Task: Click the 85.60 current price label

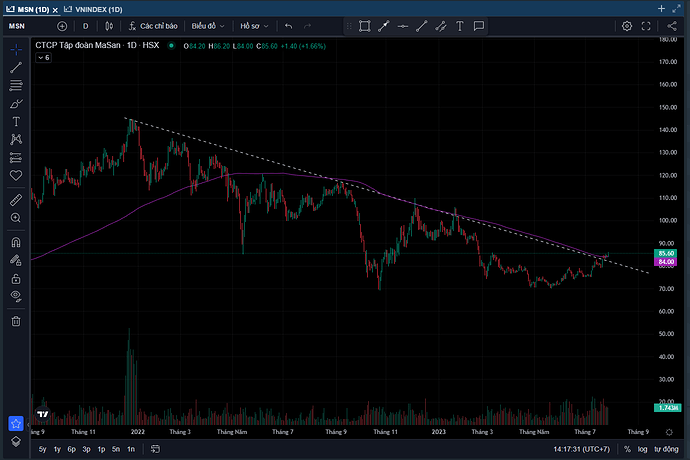Action: pos(666,254)
